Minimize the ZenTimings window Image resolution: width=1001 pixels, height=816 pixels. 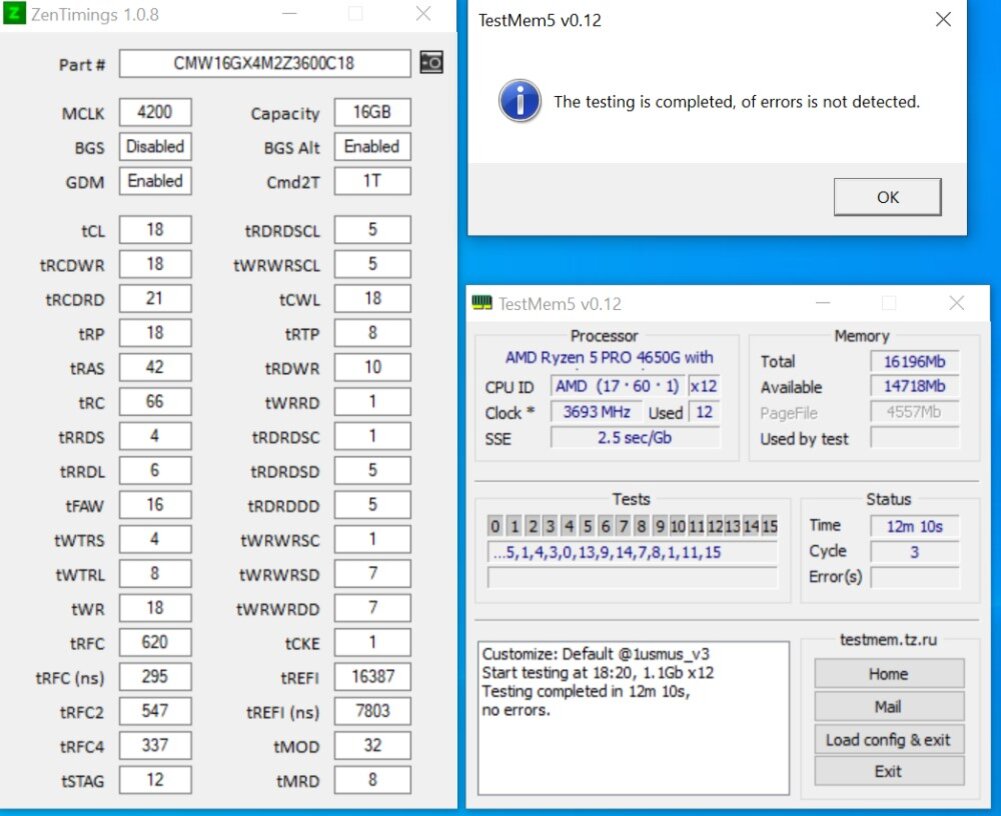290,14
